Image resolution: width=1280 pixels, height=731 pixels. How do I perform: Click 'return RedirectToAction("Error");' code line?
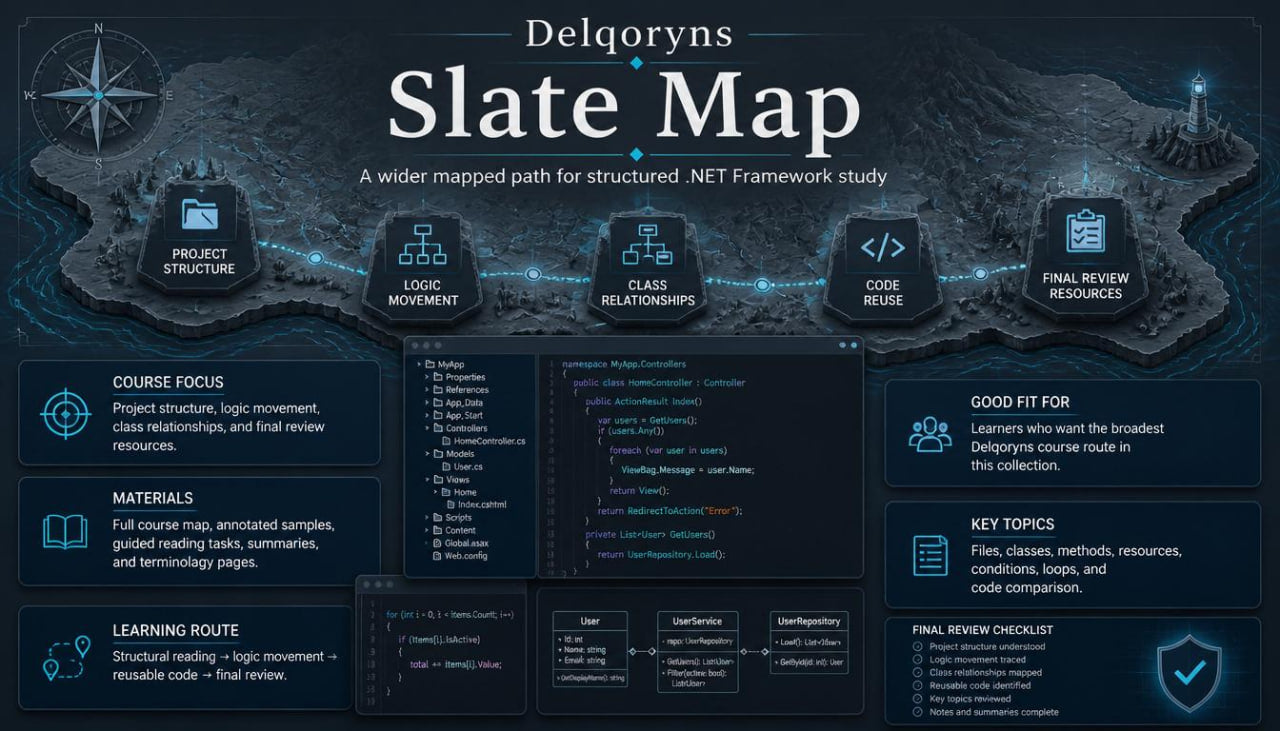click(670, 510)
